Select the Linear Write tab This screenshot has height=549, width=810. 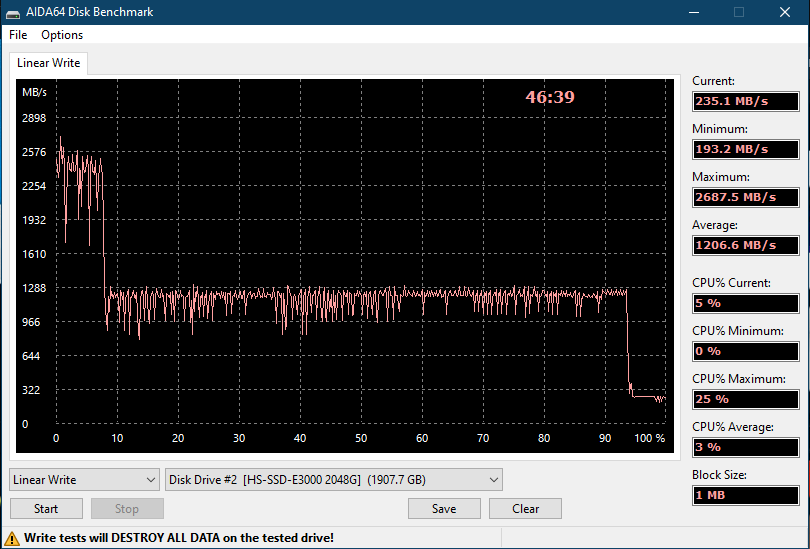[x=49, y=63]
